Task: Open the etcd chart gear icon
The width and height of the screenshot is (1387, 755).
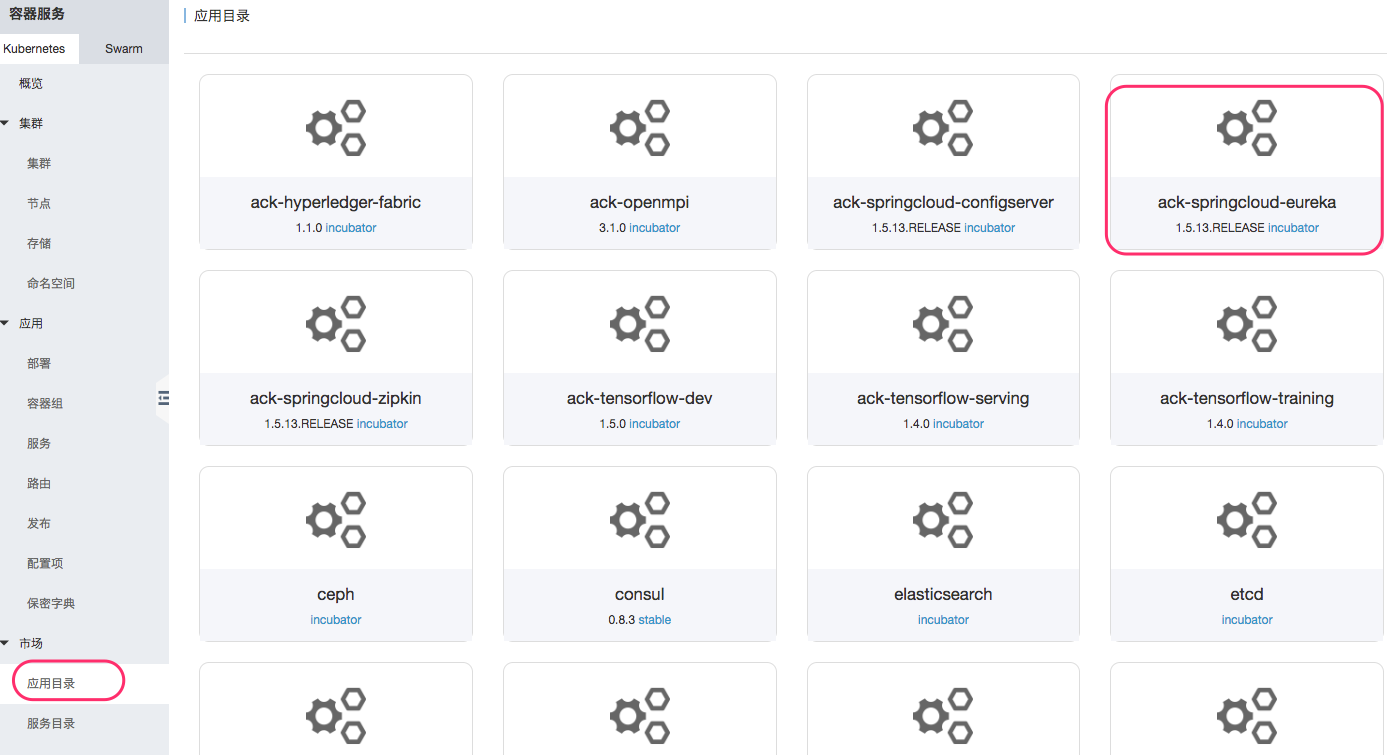Action: pos(1247,519)
